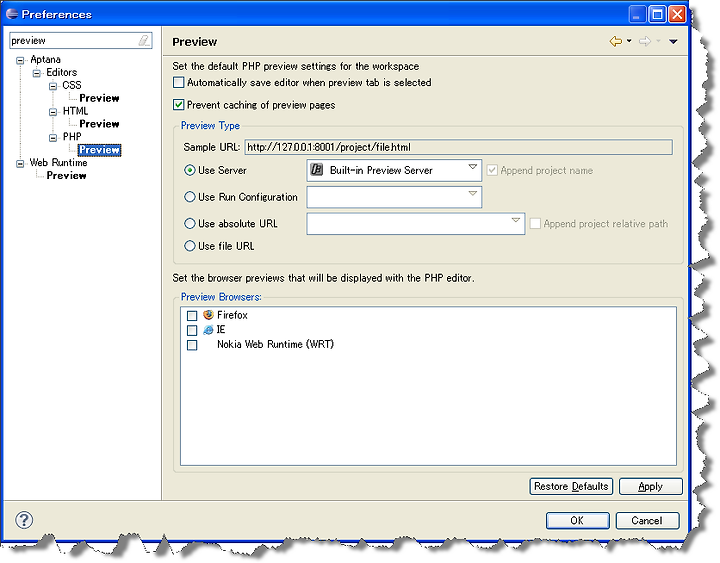Select the HTML tree label
This screenshot has height=563, width=720.
tap(75, 111)
